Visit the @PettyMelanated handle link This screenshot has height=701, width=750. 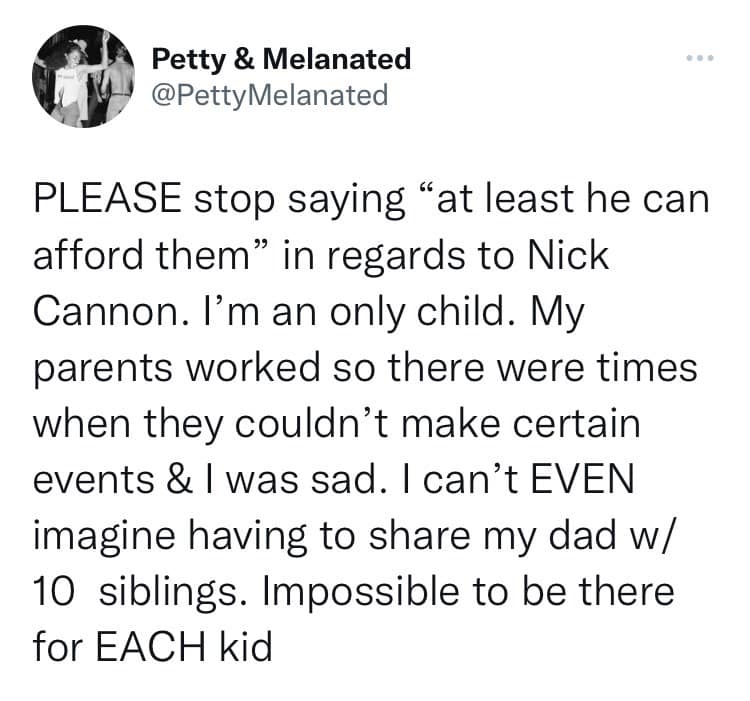pos(270,95)
